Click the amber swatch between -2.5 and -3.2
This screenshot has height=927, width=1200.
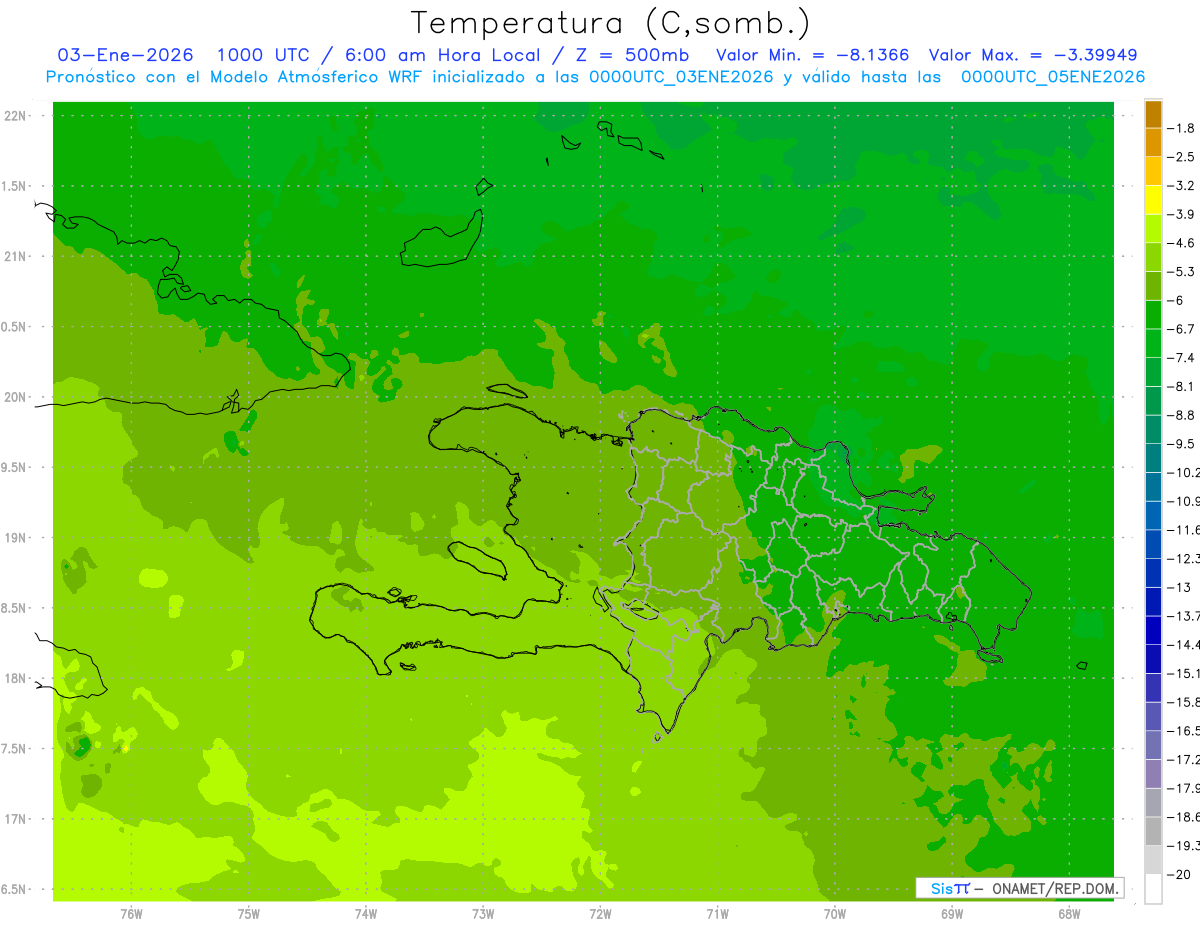[1153, 171]
